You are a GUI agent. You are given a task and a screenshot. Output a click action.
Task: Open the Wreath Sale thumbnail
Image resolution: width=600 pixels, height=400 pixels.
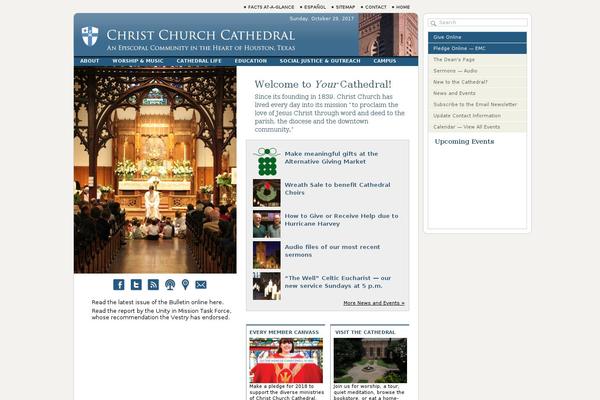pos(267,193)
